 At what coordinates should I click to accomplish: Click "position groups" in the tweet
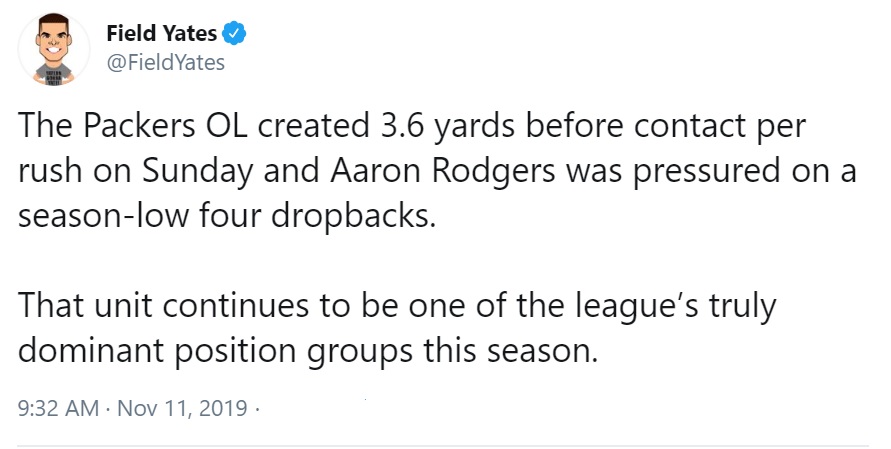[294, 352]
